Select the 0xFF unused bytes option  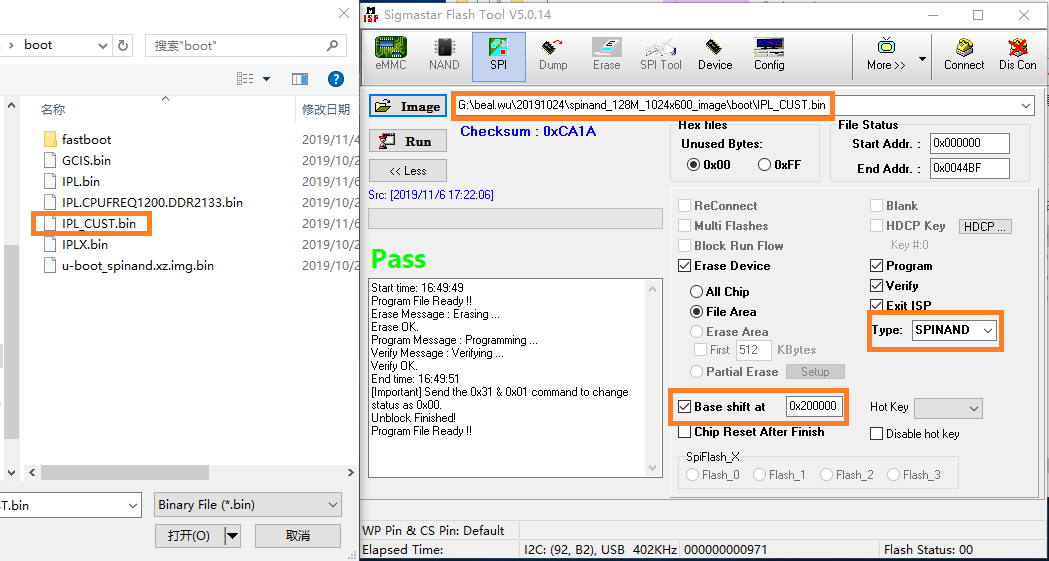click(x=765, y=165)
